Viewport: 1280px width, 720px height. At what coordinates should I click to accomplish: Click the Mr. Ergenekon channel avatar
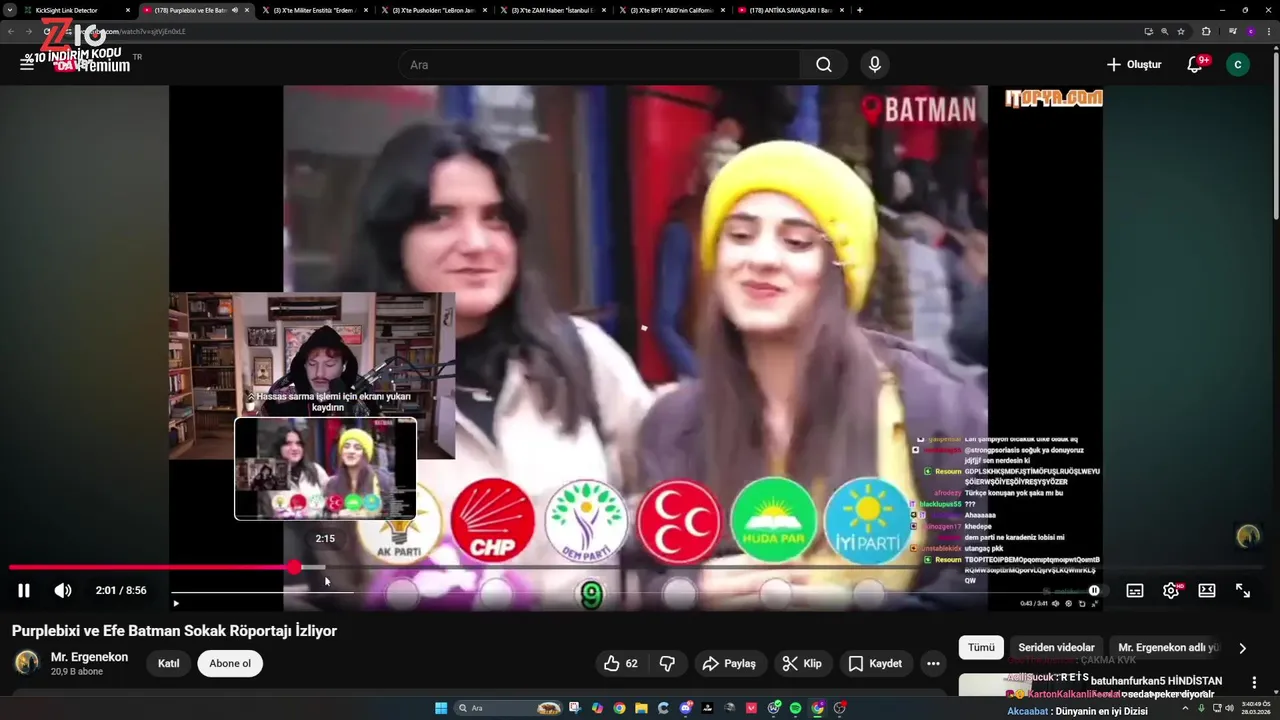27,662
